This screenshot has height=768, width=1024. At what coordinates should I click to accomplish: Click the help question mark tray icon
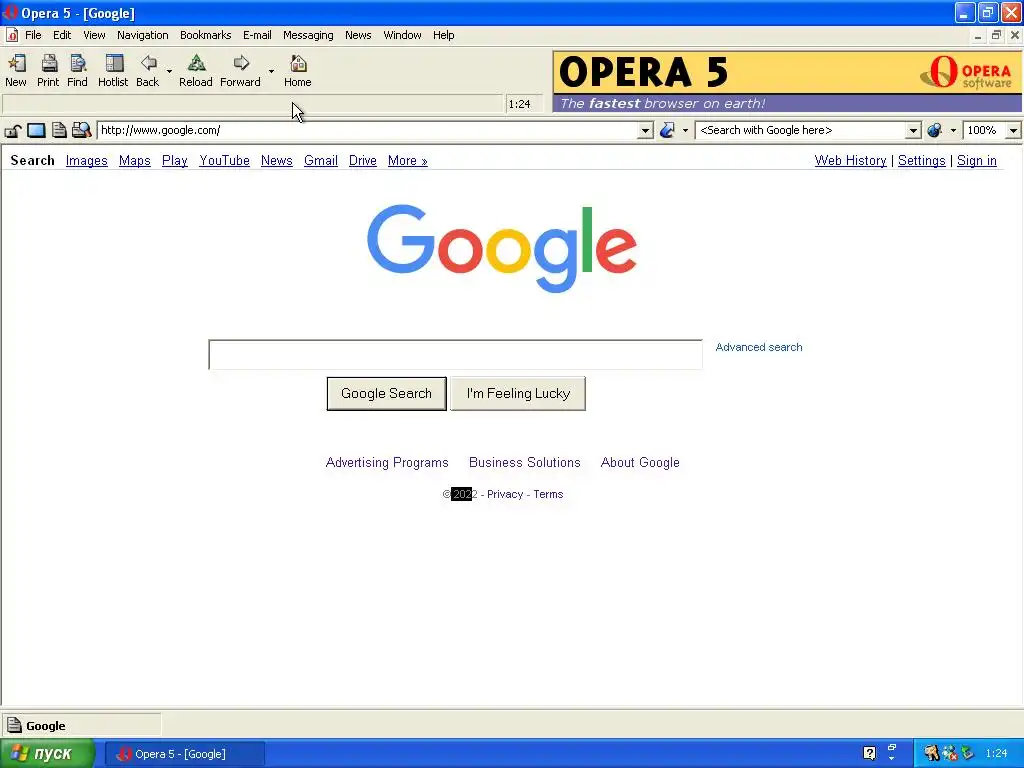point(869,753)
